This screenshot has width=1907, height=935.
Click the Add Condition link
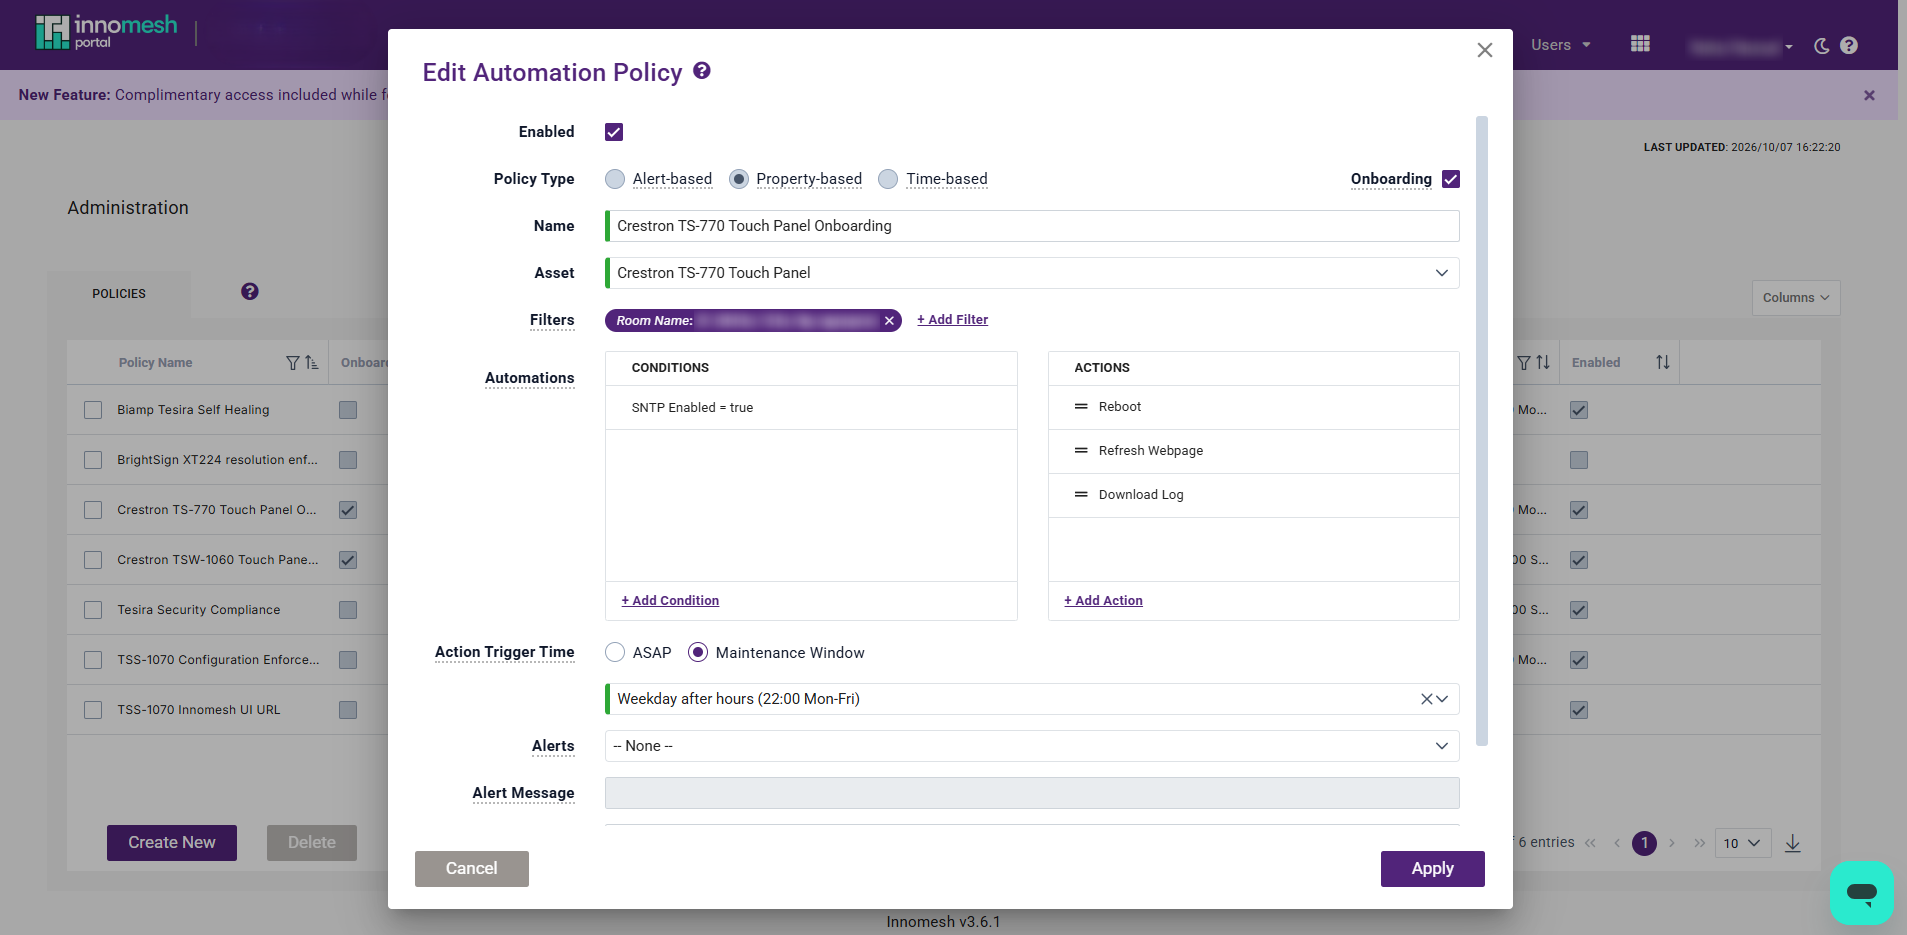[670, 601]
